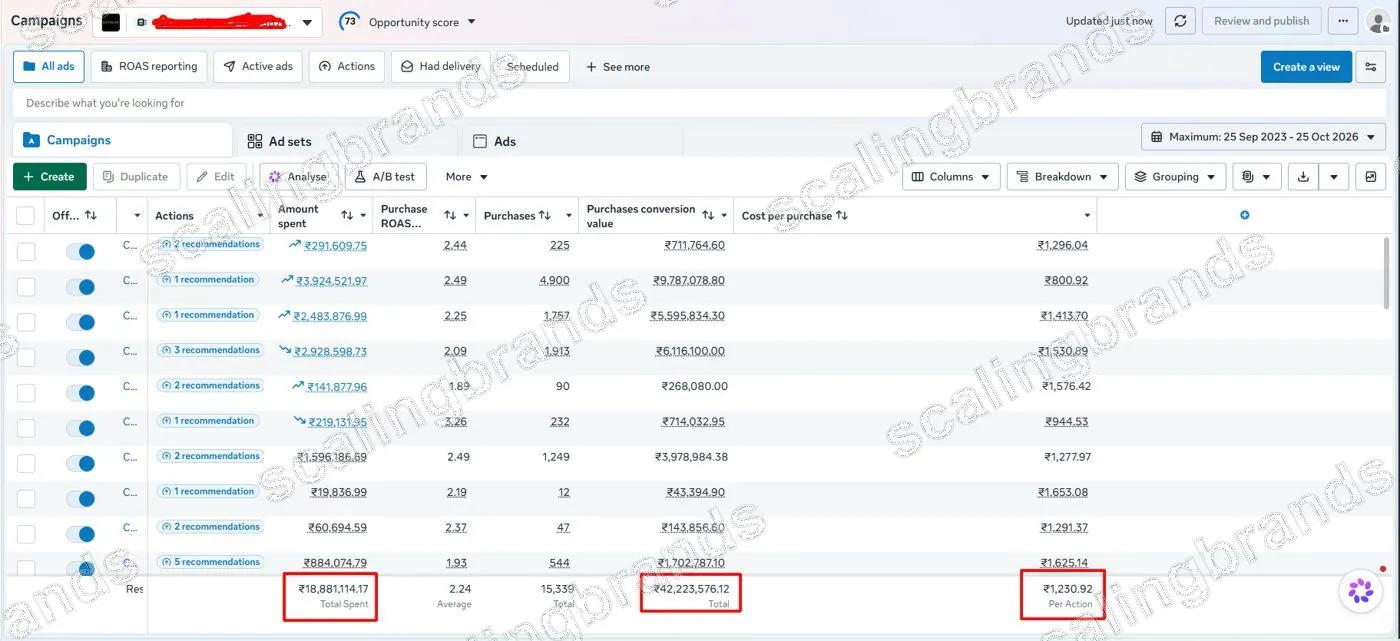This screenshot has height=641, width=1400.
Task: Switch to Active ads view
Action: coord(258,67)
